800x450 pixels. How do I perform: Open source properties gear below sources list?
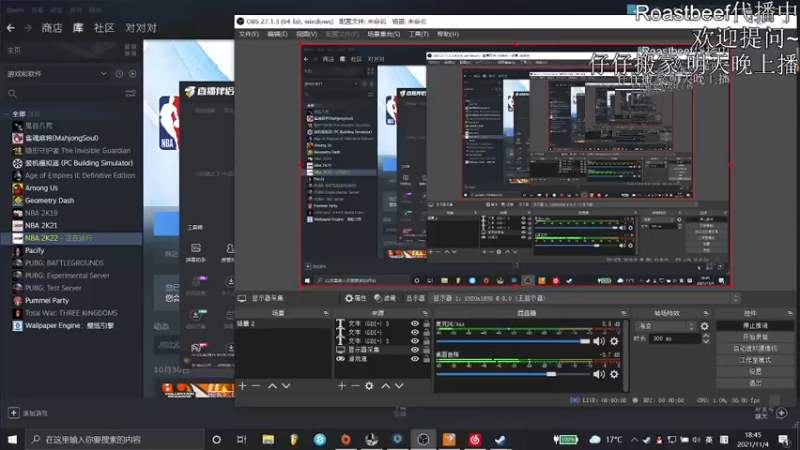click(369, 386)
